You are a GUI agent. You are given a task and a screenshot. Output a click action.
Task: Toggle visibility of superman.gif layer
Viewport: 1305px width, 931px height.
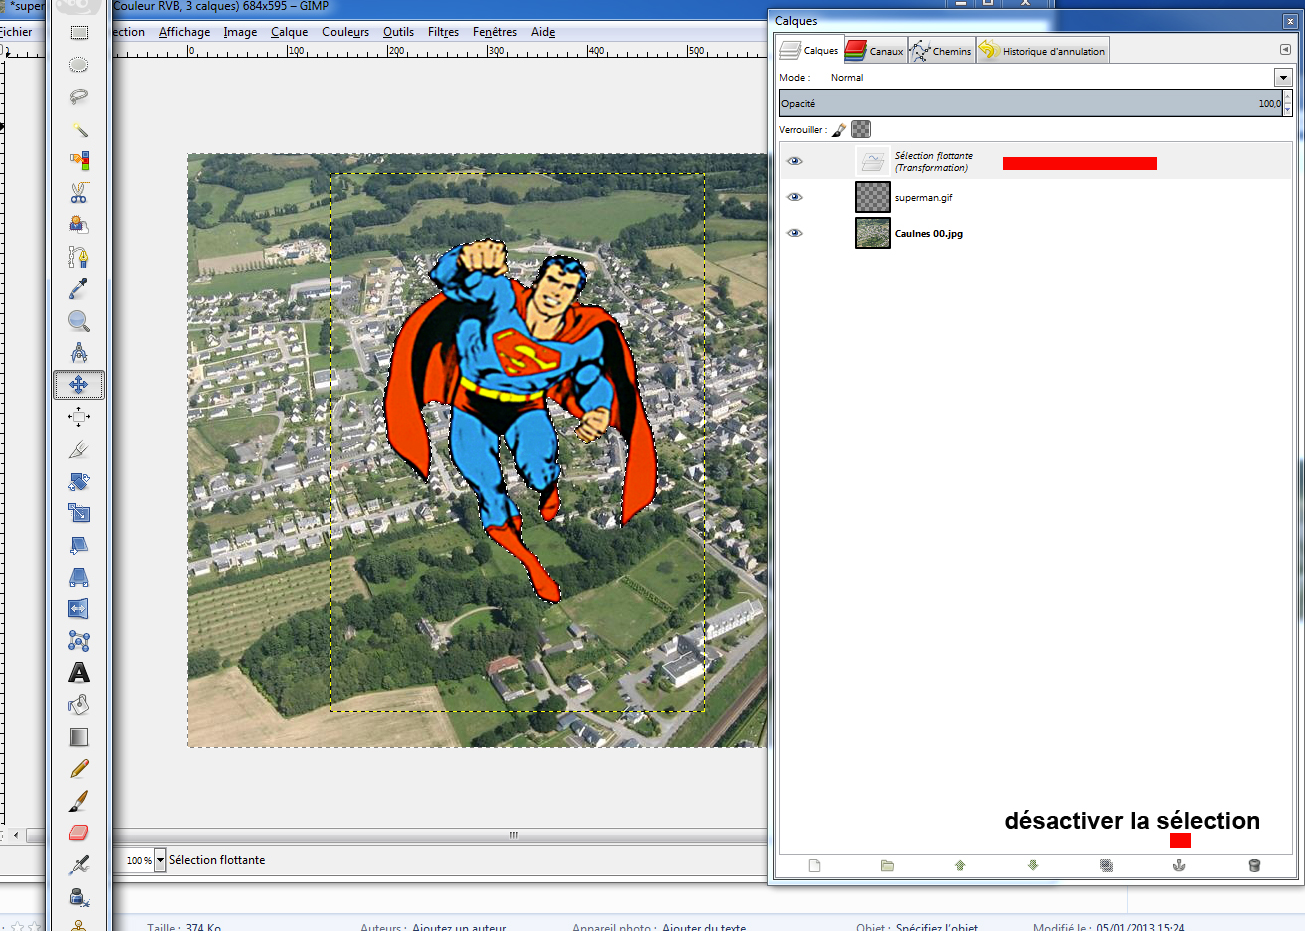pos(795,197)
